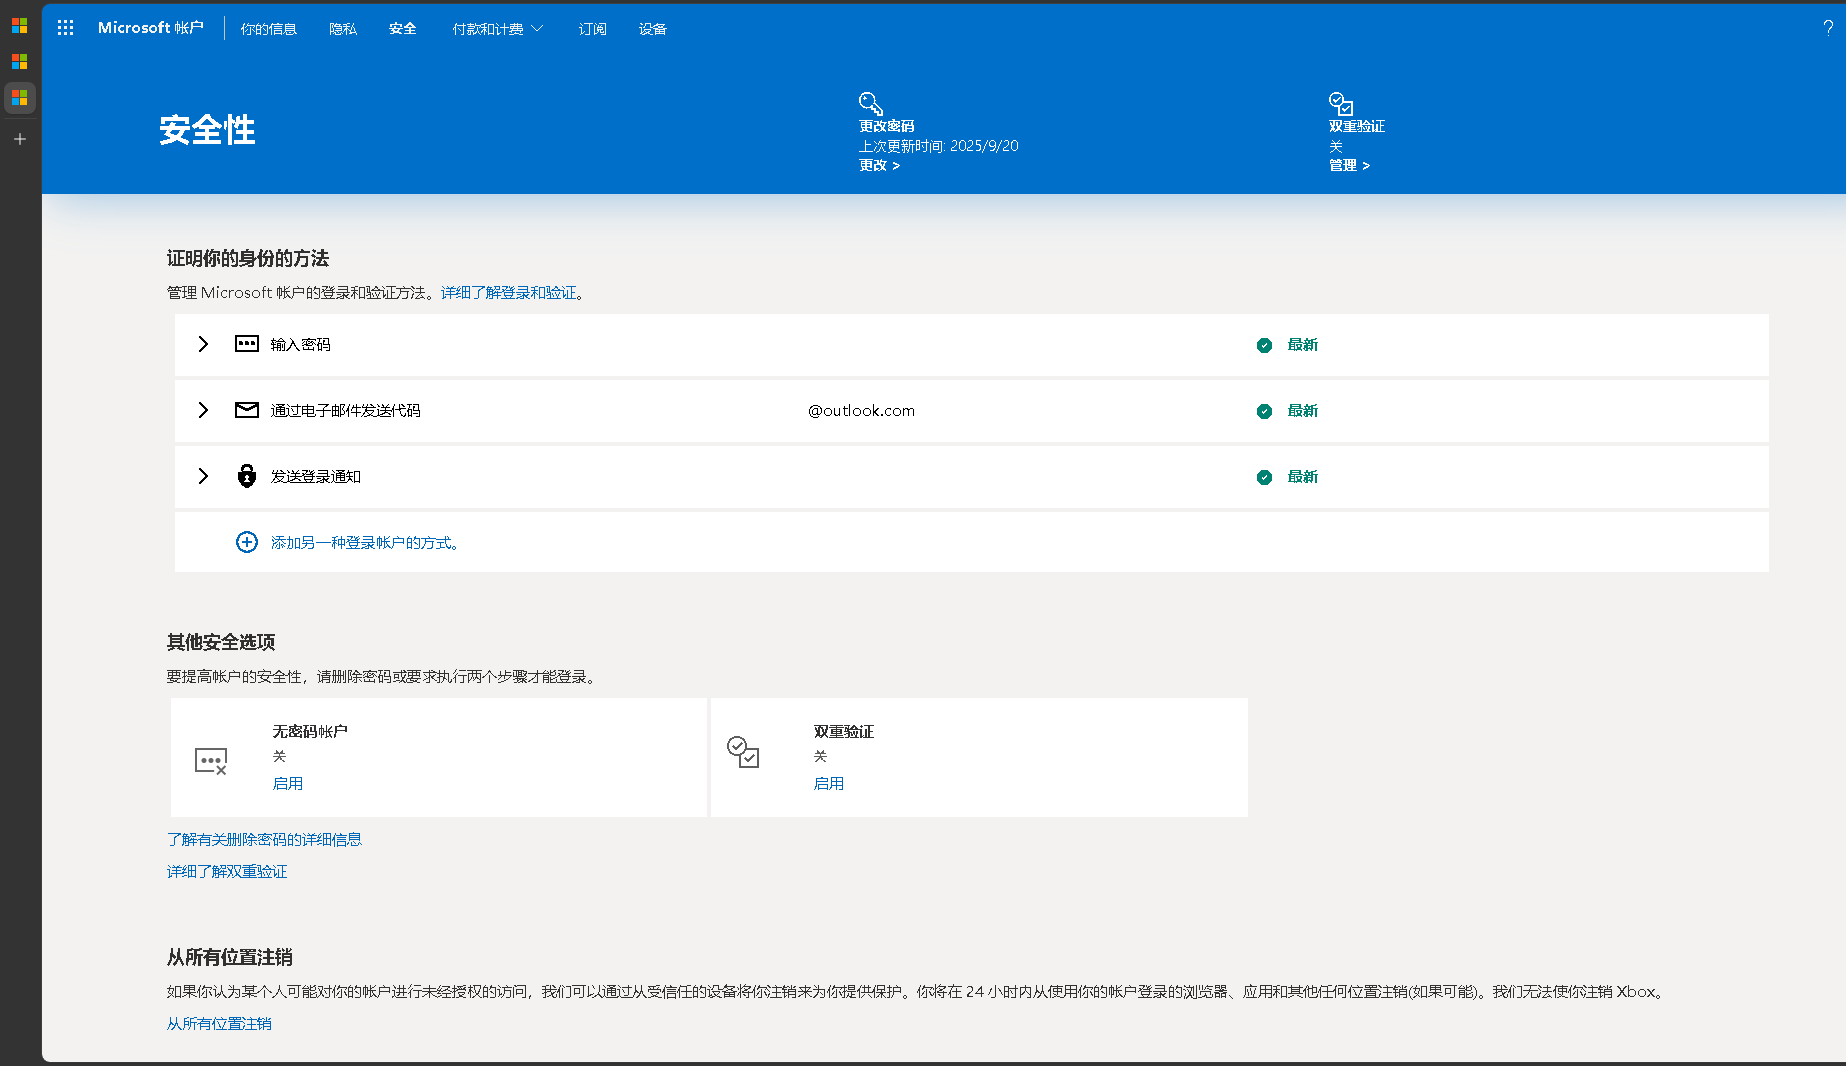Click the 最新 status in 输入密码 row
The height and width of the screenshot is (1066, 1846).
point(1303,344)
